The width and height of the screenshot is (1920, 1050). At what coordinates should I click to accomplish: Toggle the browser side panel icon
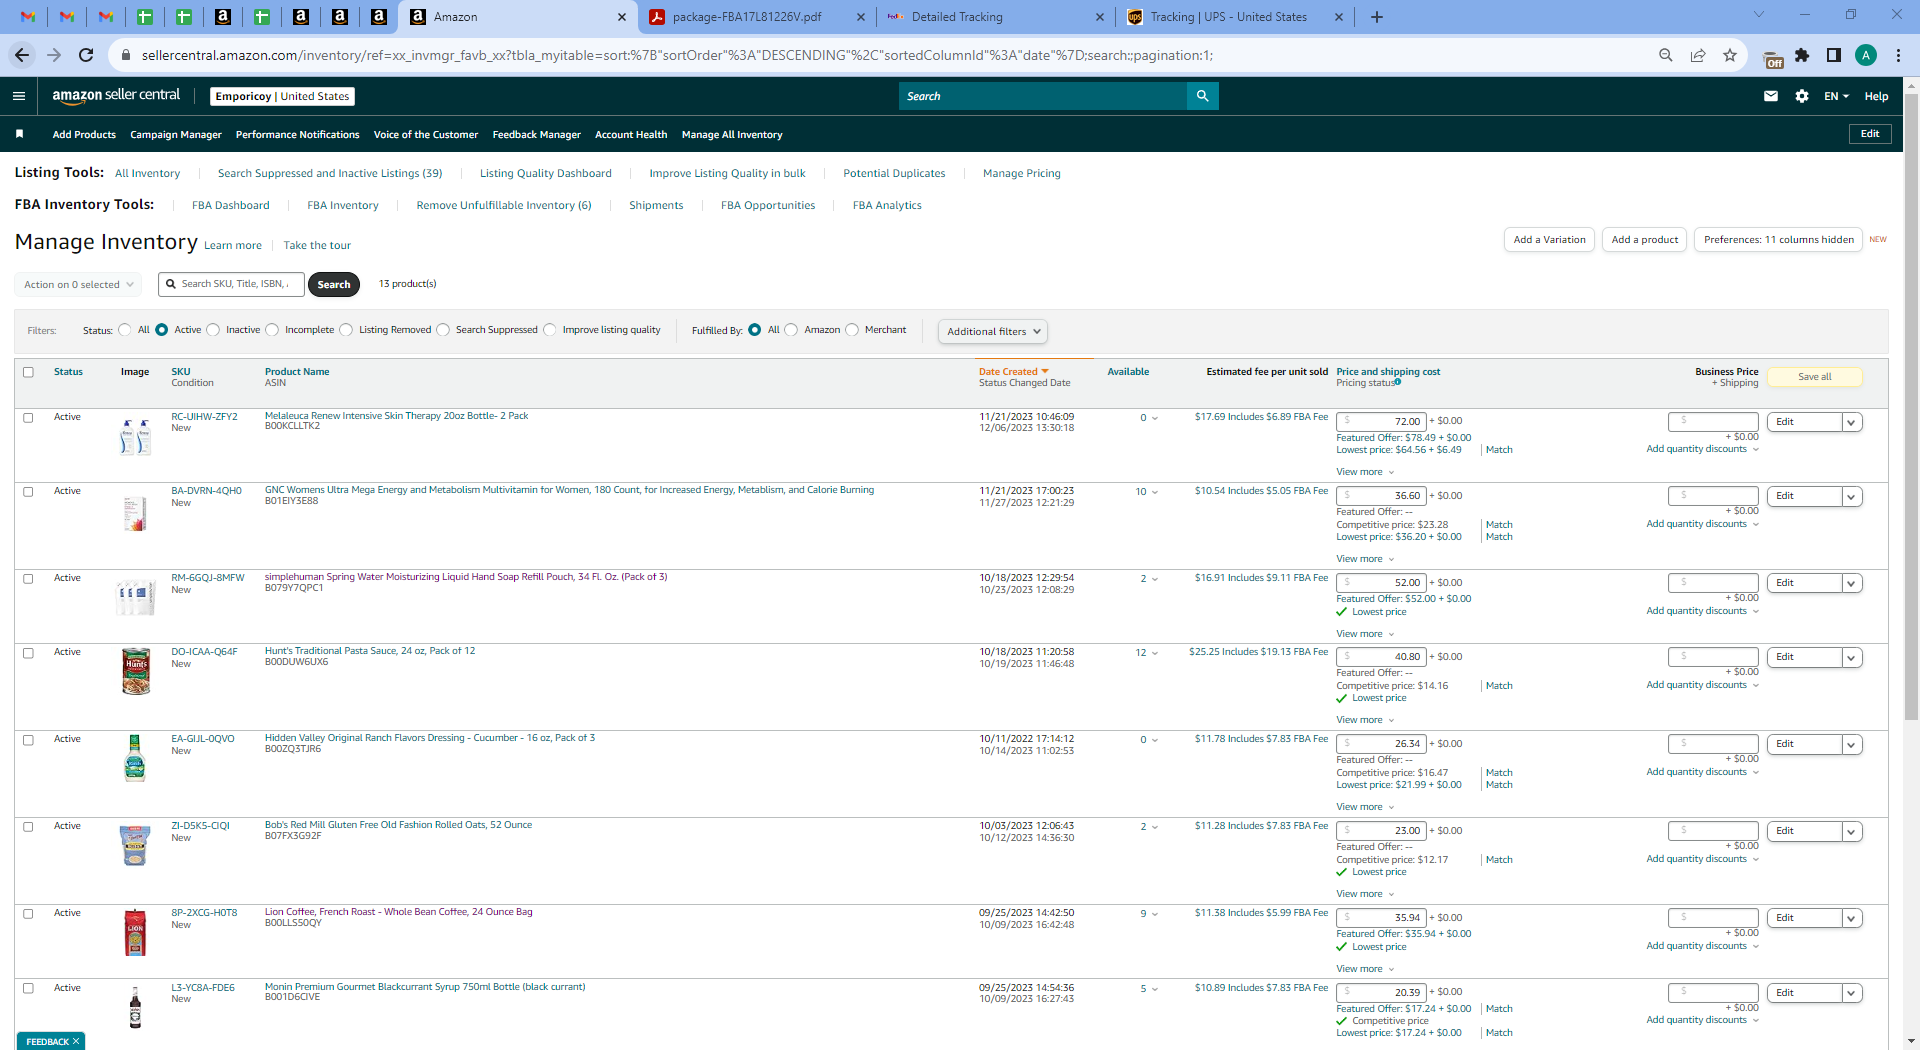pyautogui.click(x=1834, y=55)
